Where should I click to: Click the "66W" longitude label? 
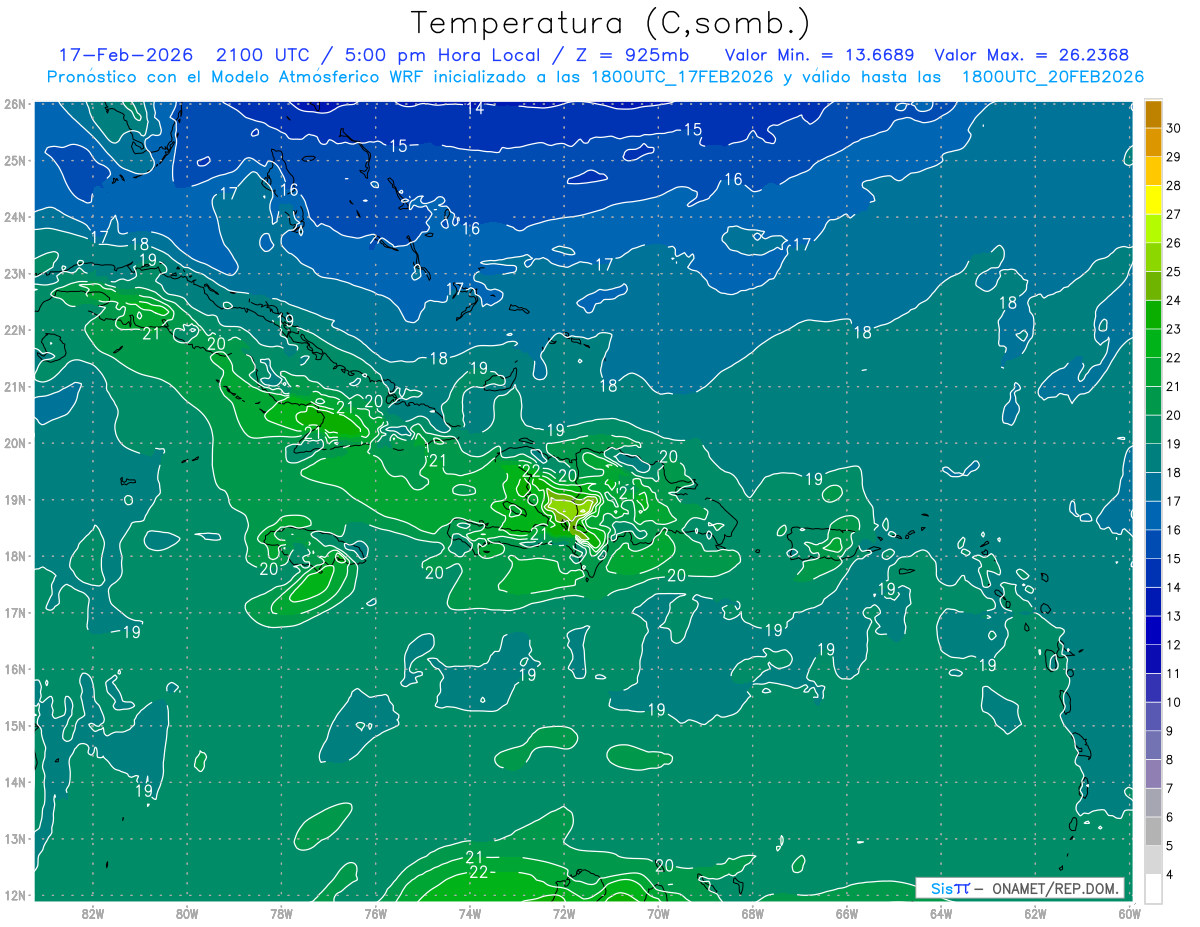847,914
